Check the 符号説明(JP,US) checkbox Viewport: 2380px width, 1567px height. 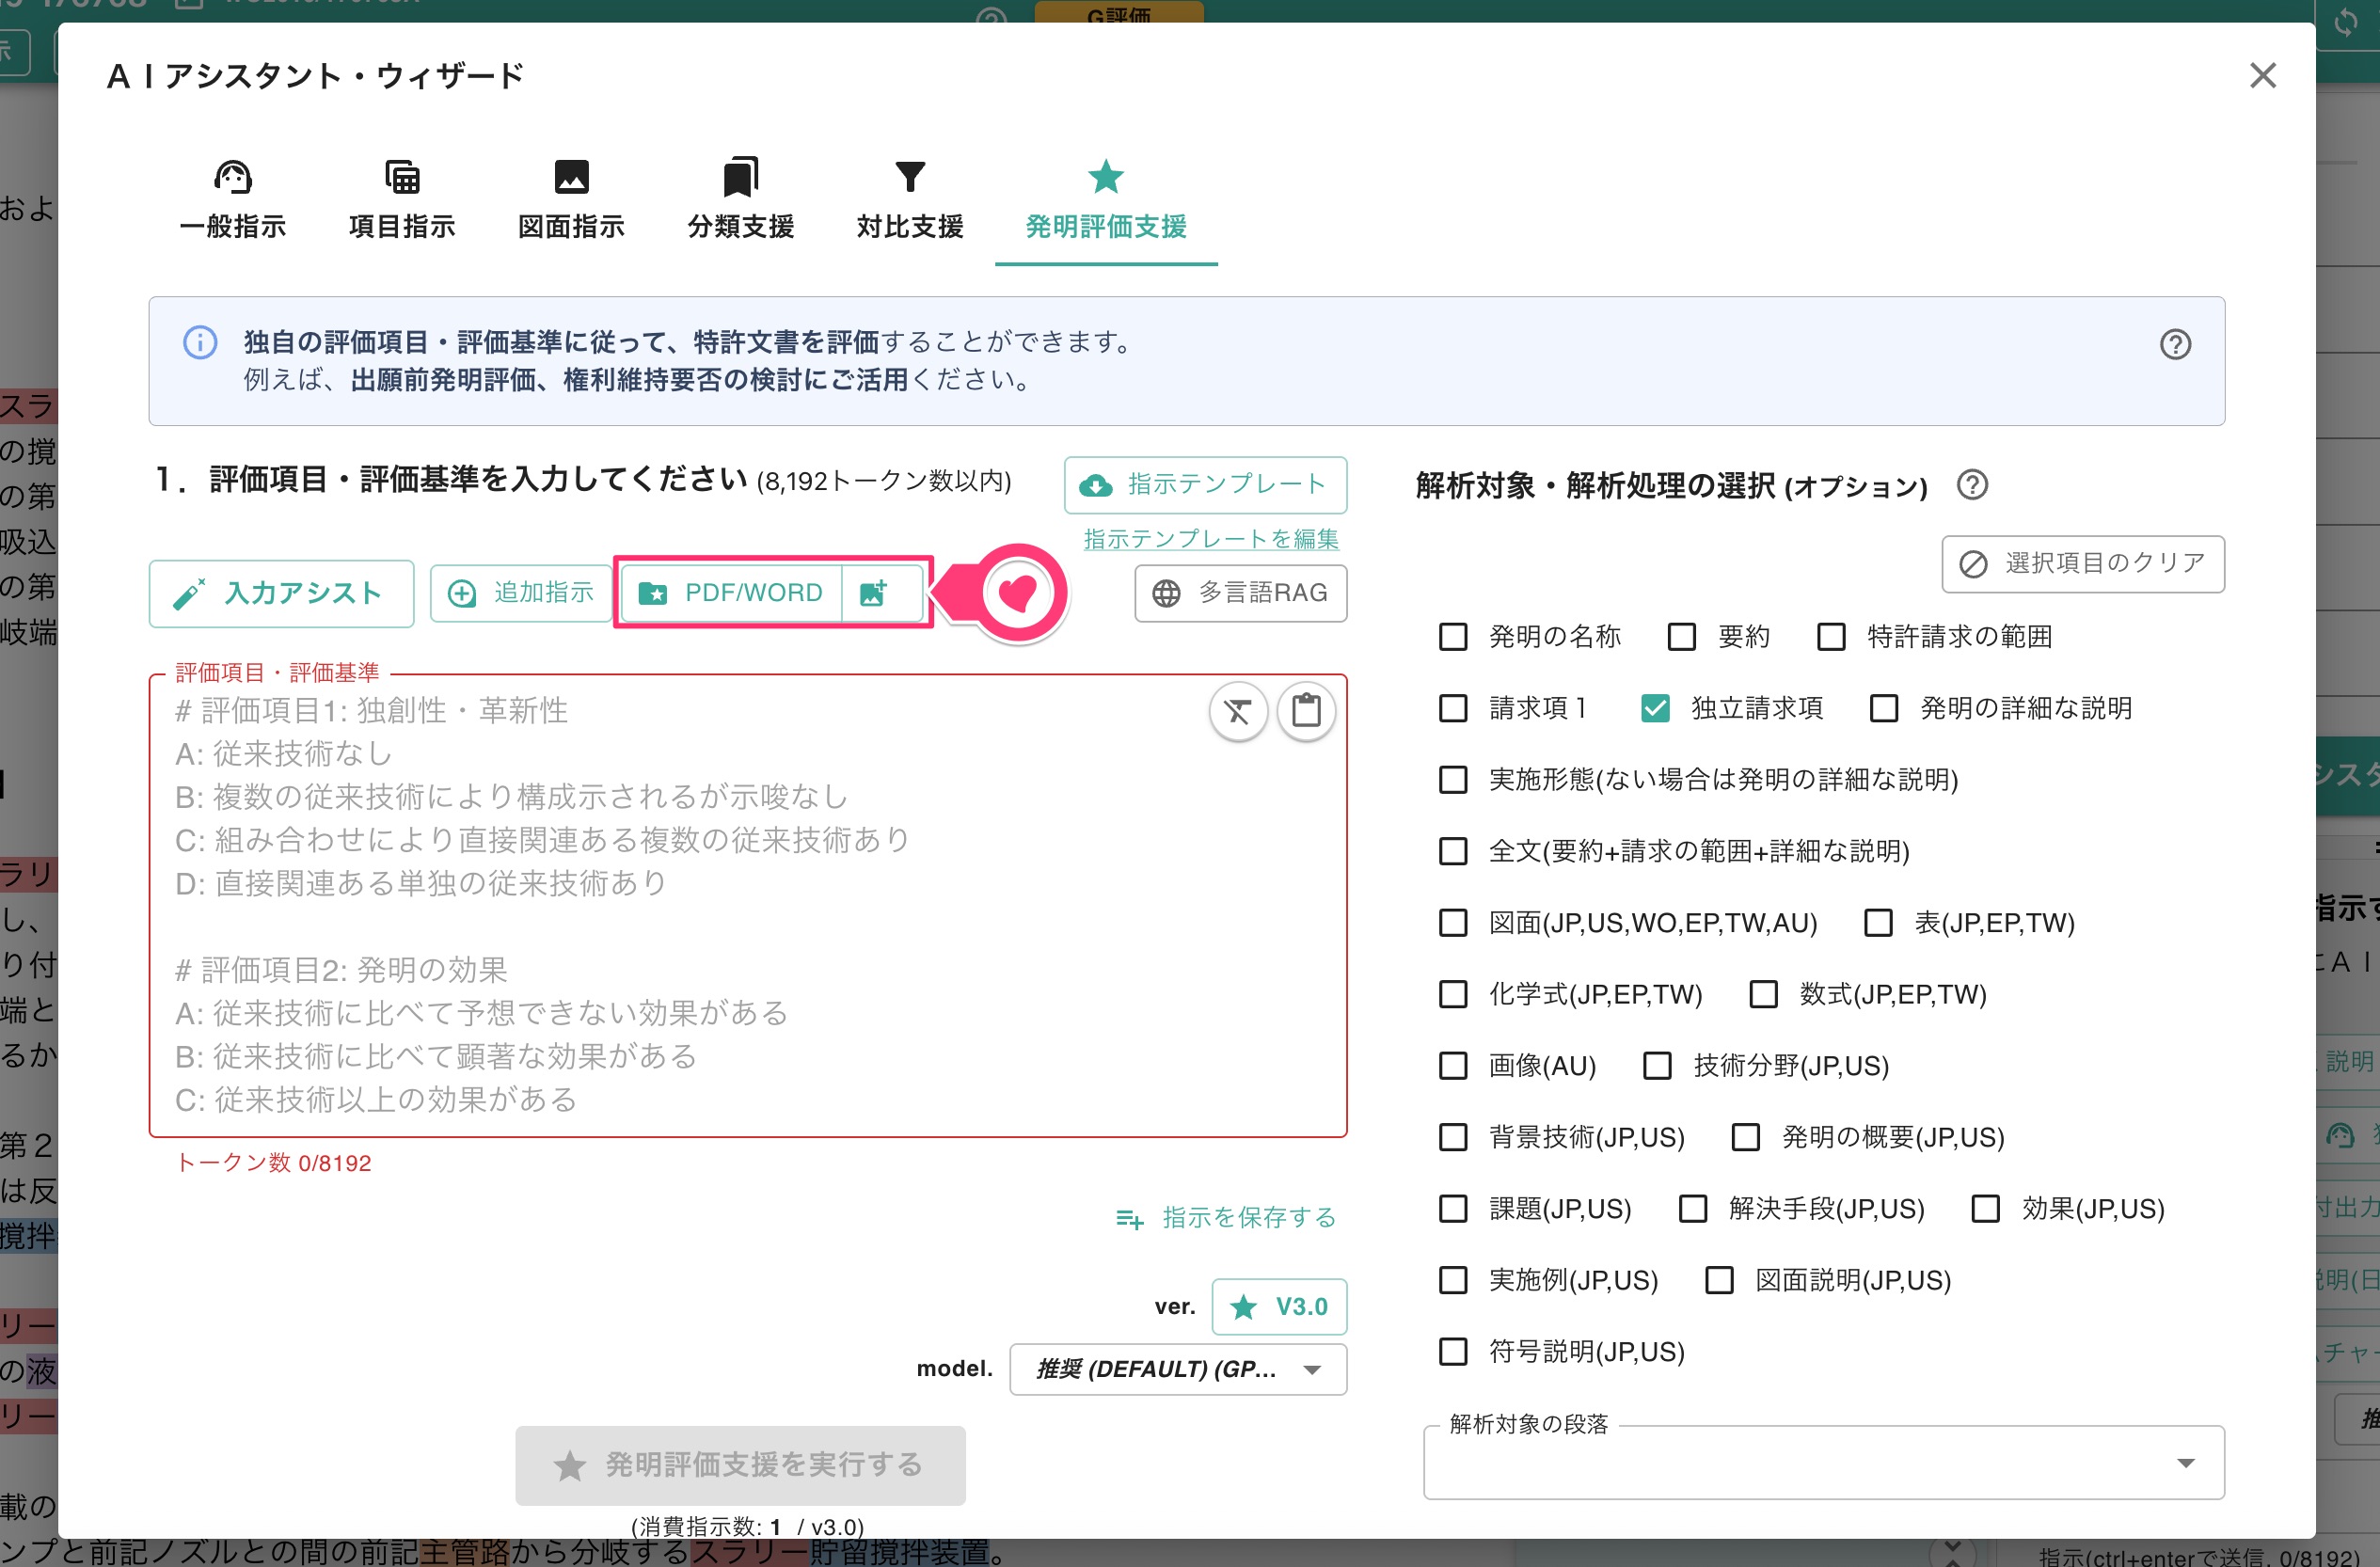point(1452,1351)
